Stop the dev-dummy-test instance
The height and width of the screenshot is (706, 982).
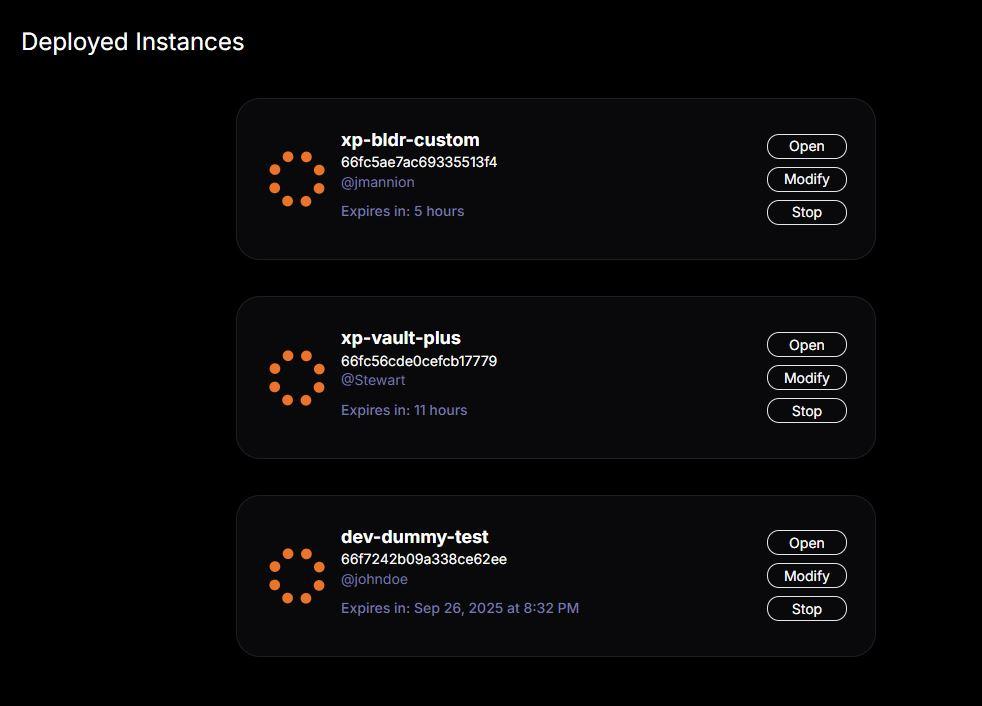click(807, 609)
